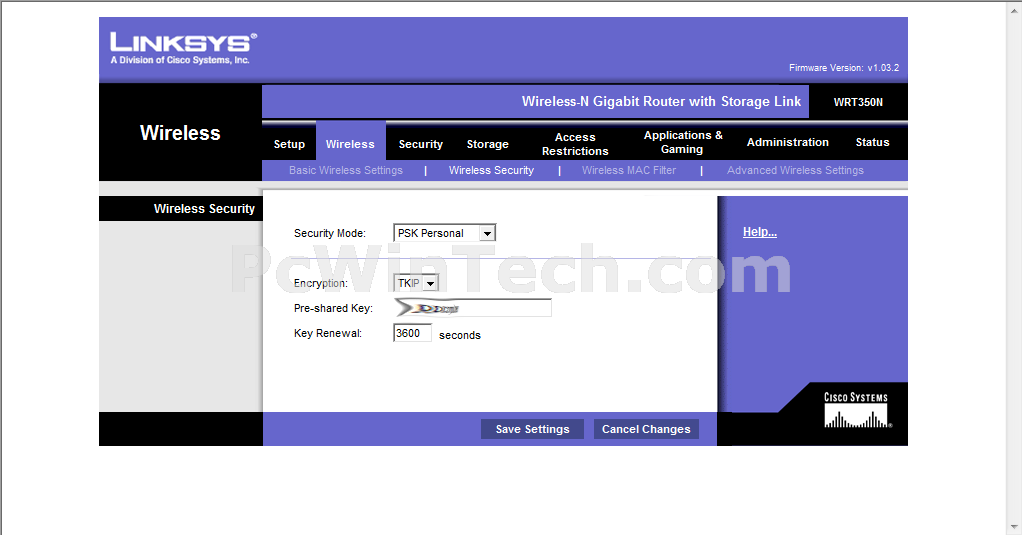Click the Pre-shared Key label

click(x=333, y=308)
